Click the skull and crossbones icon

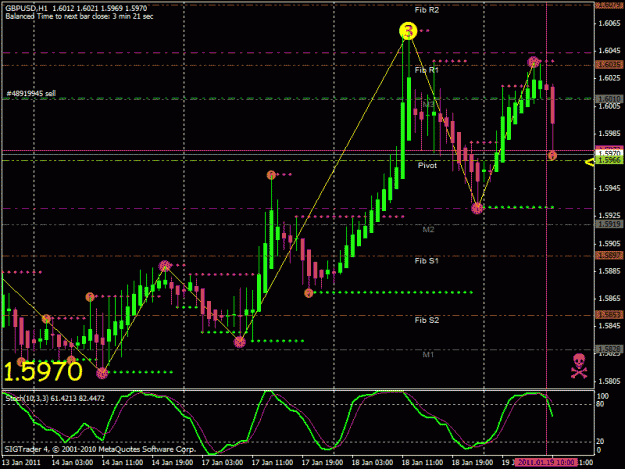579,366
